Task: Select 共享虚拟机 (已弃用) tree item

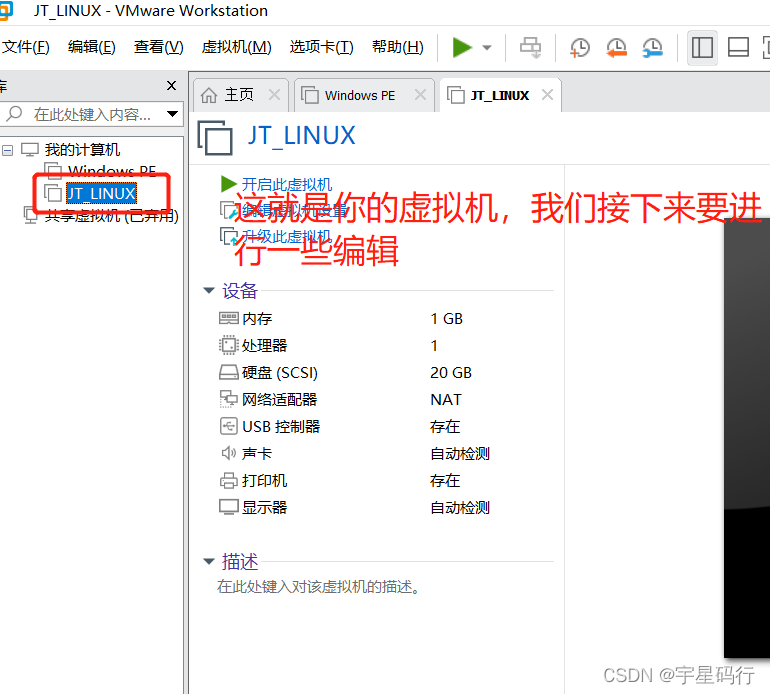Action: coord(111,216)
